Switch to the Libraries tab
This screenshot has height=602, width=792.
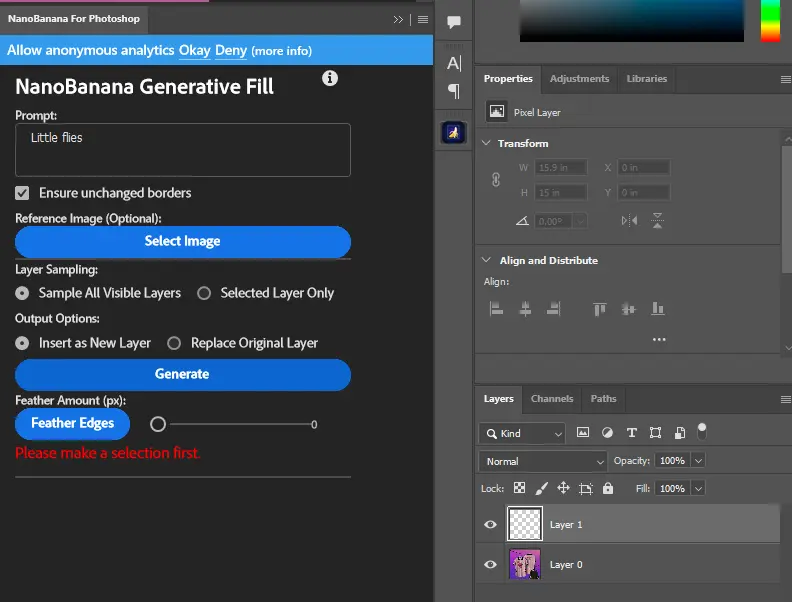click(647, 79)
